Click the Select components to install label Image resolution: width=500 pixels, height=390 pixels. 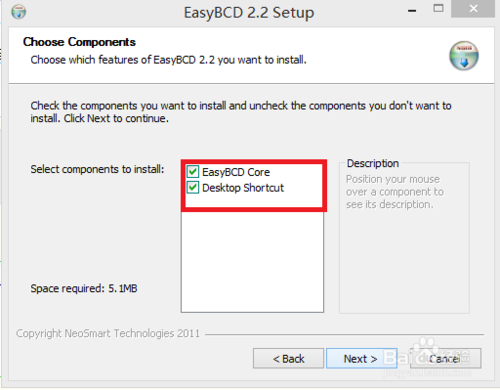[97, 169]
